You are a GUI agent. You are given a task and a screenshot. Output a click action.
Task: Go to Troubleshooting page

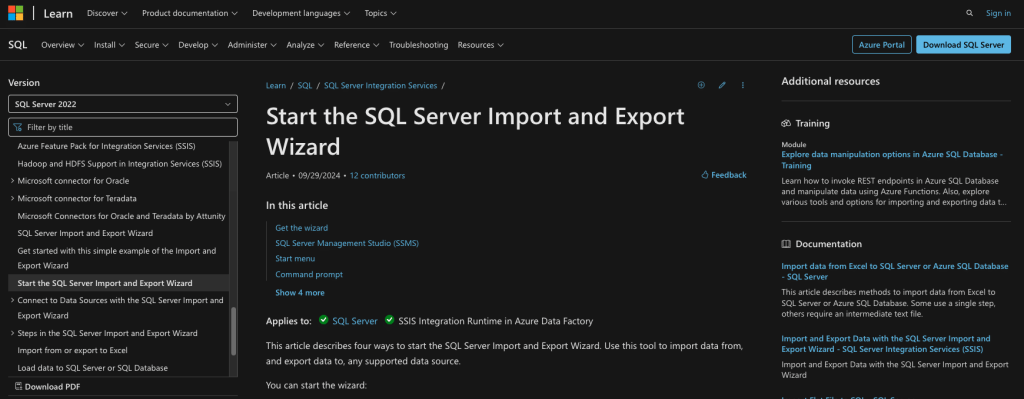419,45
